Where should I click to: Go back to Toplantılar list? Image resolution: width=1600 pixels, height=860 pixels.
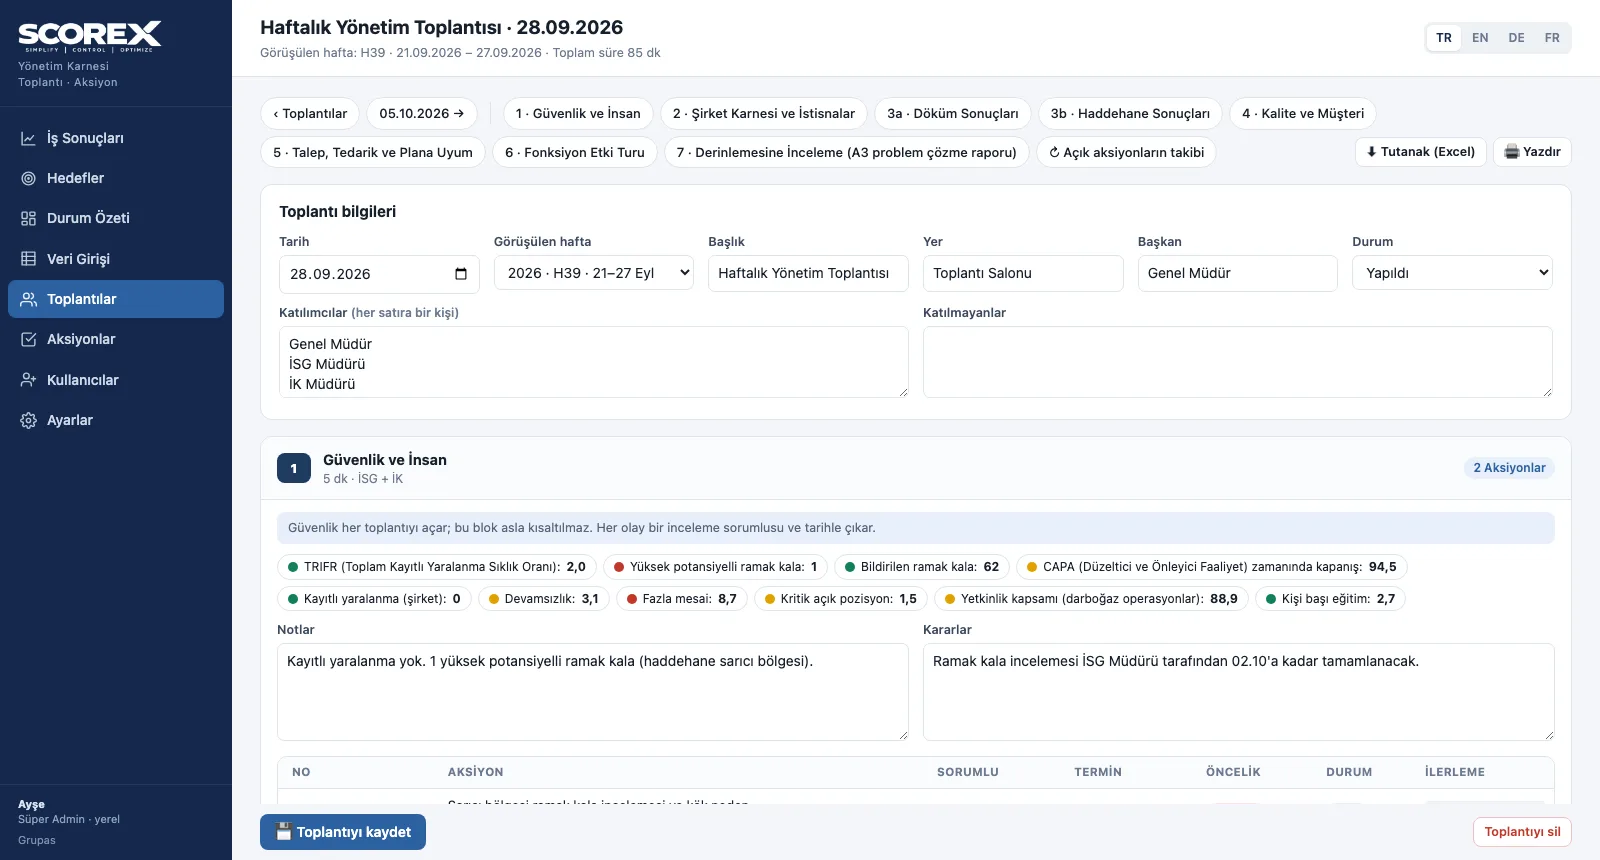(x=310, y=113)
